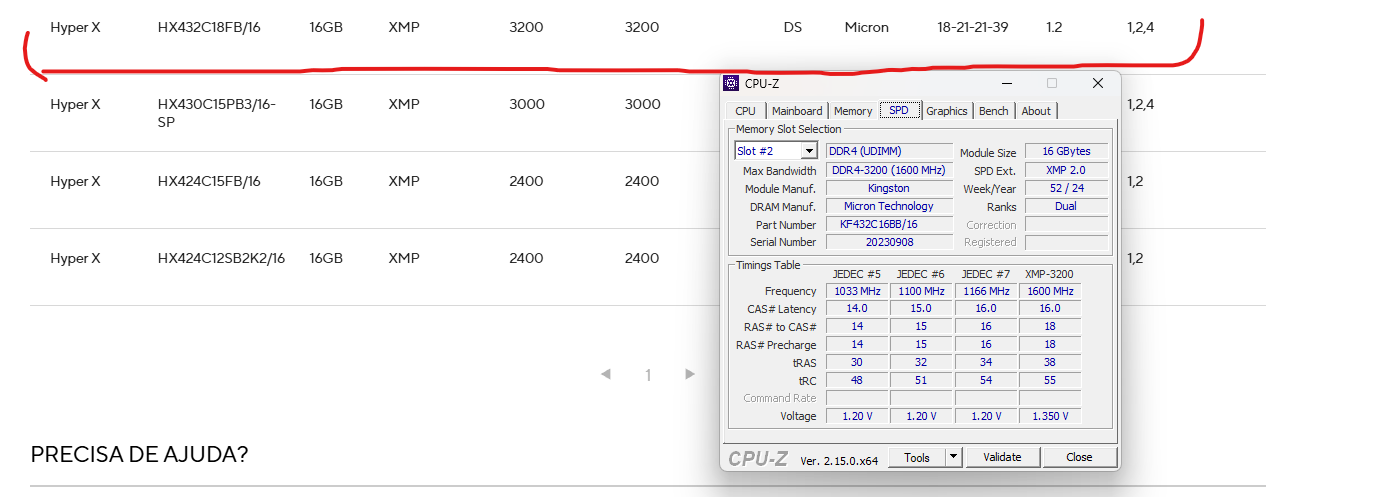Click the Max Bandwidth DDR4-3200 field
The width and height of the screenshot is (1390, 497).
[889, 170]
